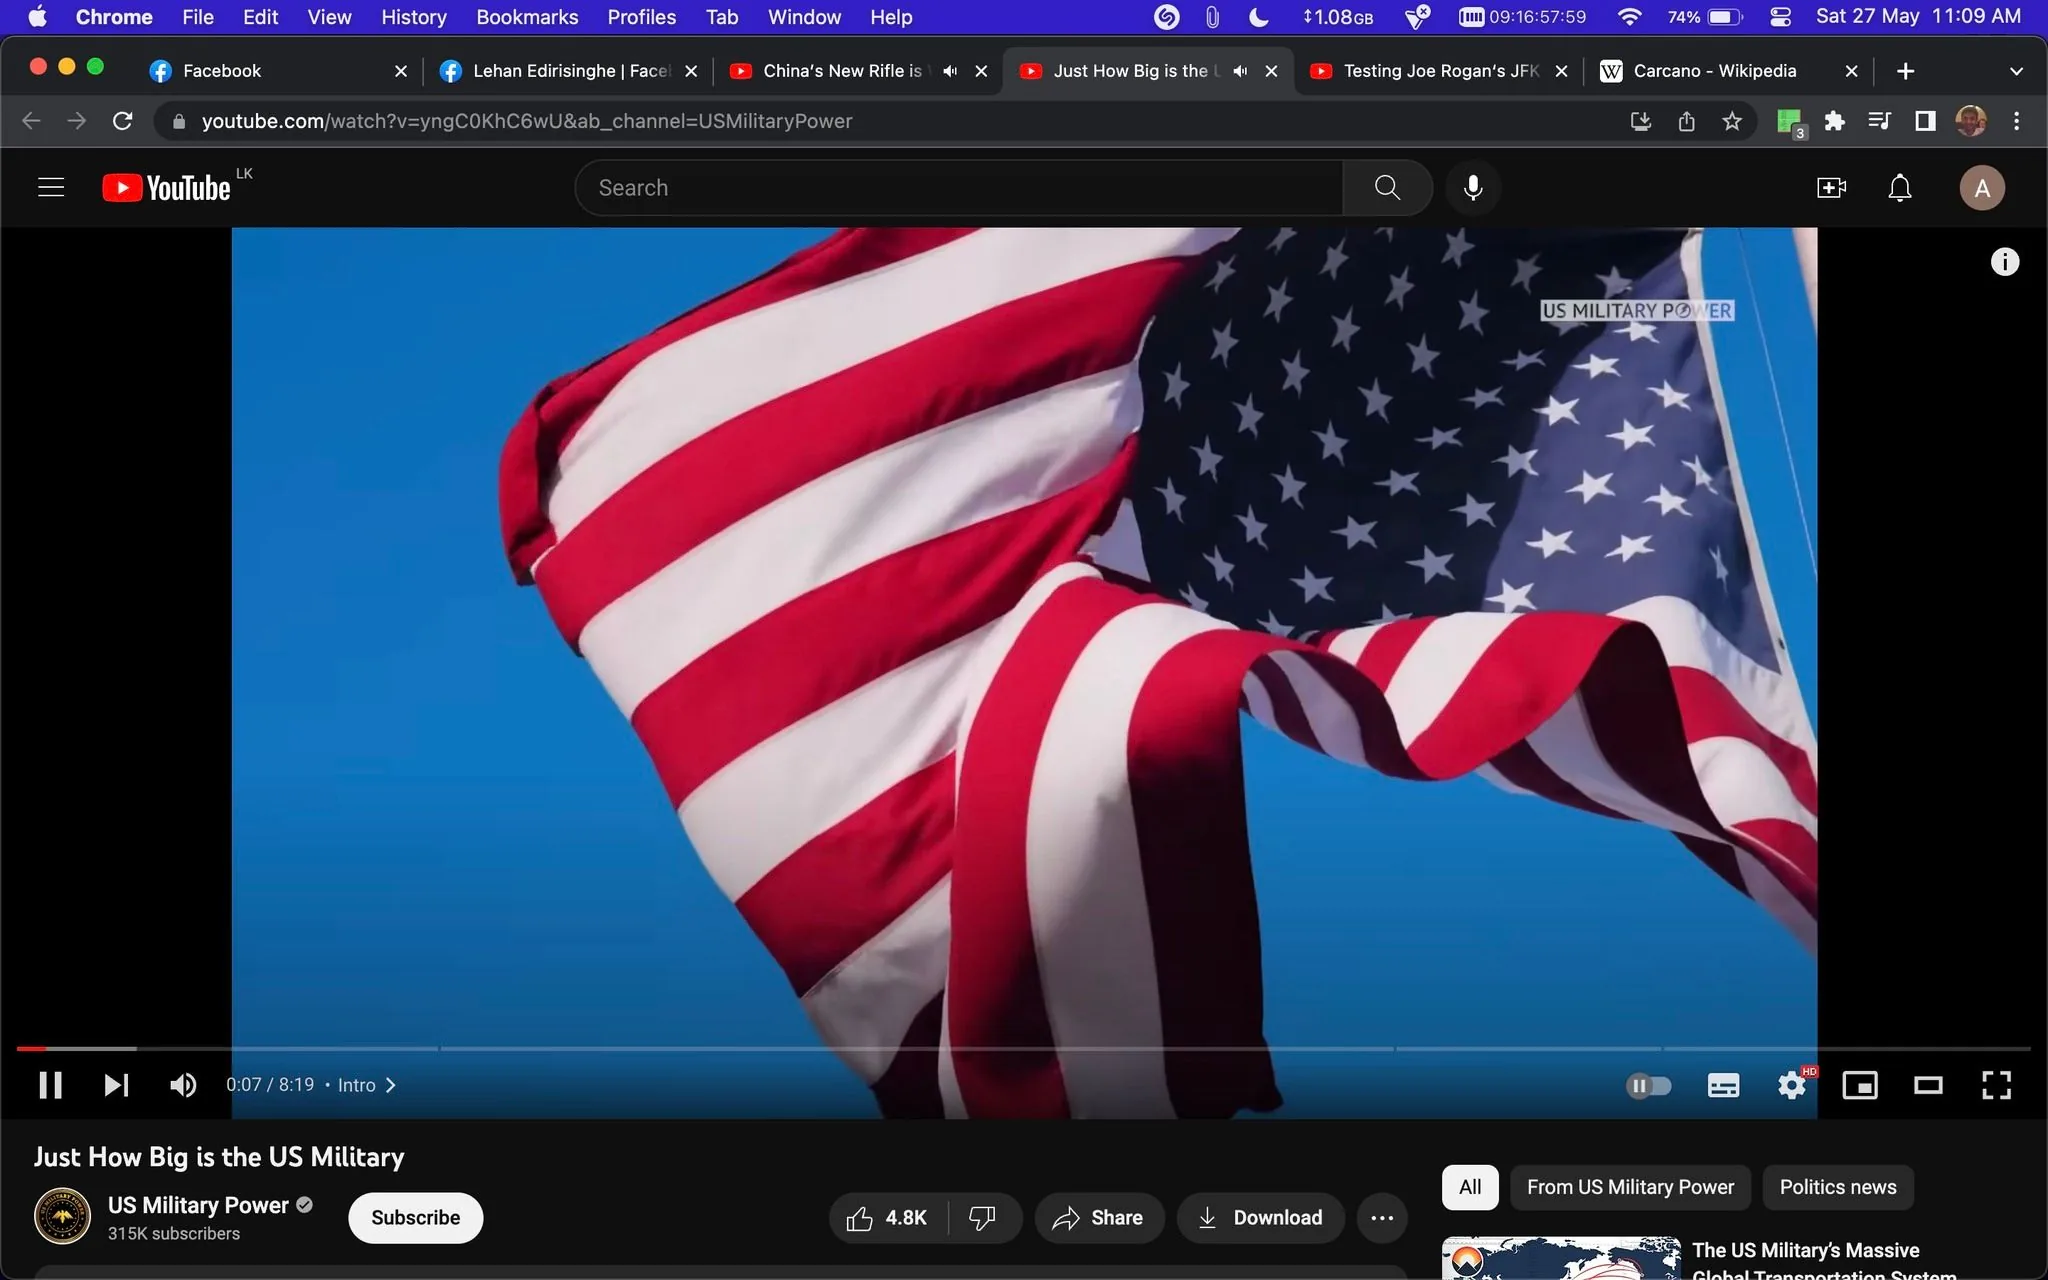The width and height of the screenshot is (2048, 1280).
Task: Select the Next video button
Action: coord(116,1085)
